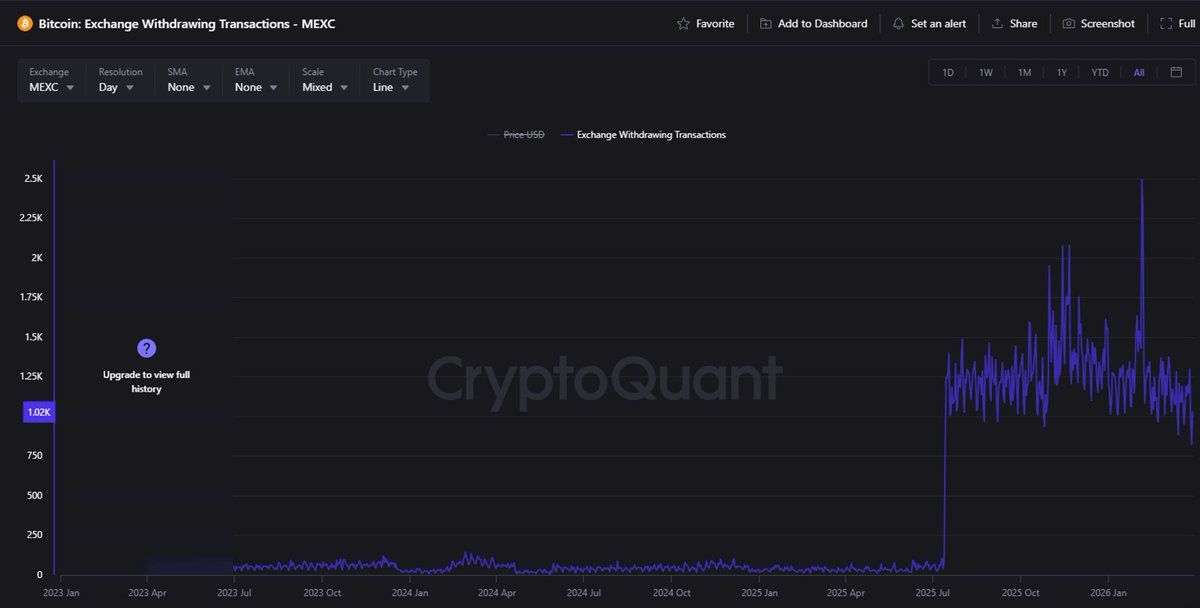The width and height of the screenshot is (1200, 608).
Task: Open the calendar date picker icon
Action: 1176,72
